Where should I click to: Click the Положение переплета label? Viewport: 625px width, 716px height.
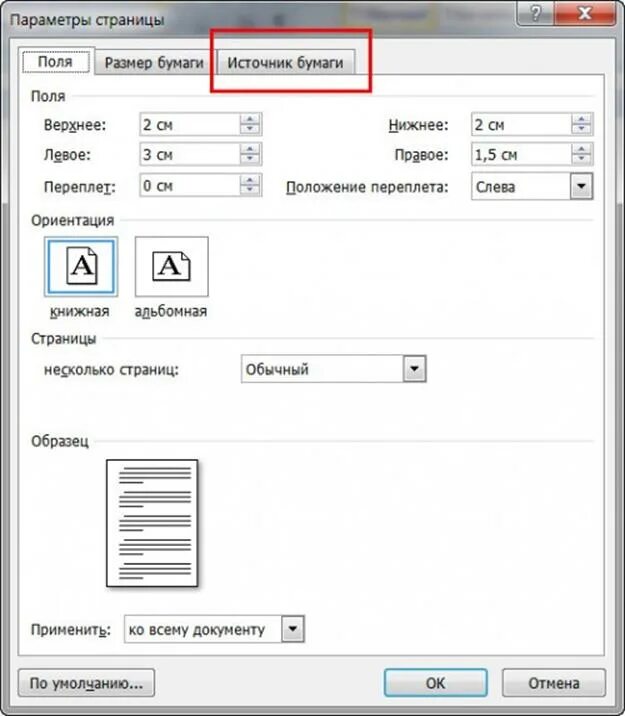tap(367, 187)
